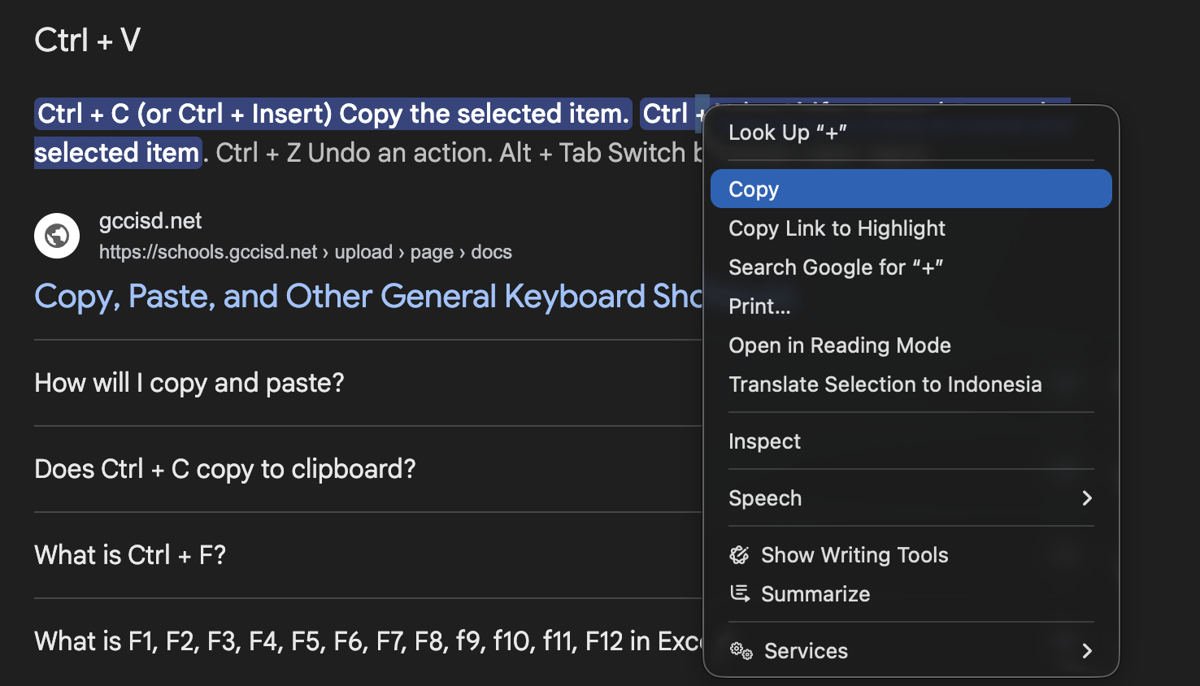Click the globe favicon beside gccisd.net
The width and height of the screenshot is (1200, 686).
coord(57,237)
